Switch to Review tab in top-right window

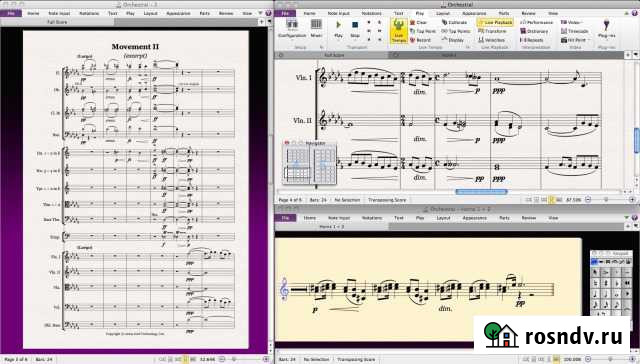528,13
